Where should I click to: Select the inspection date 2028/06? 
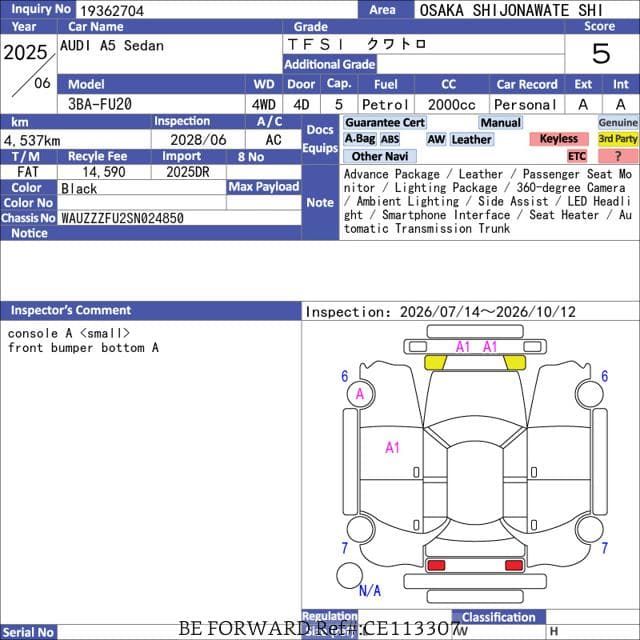(198, 140)
